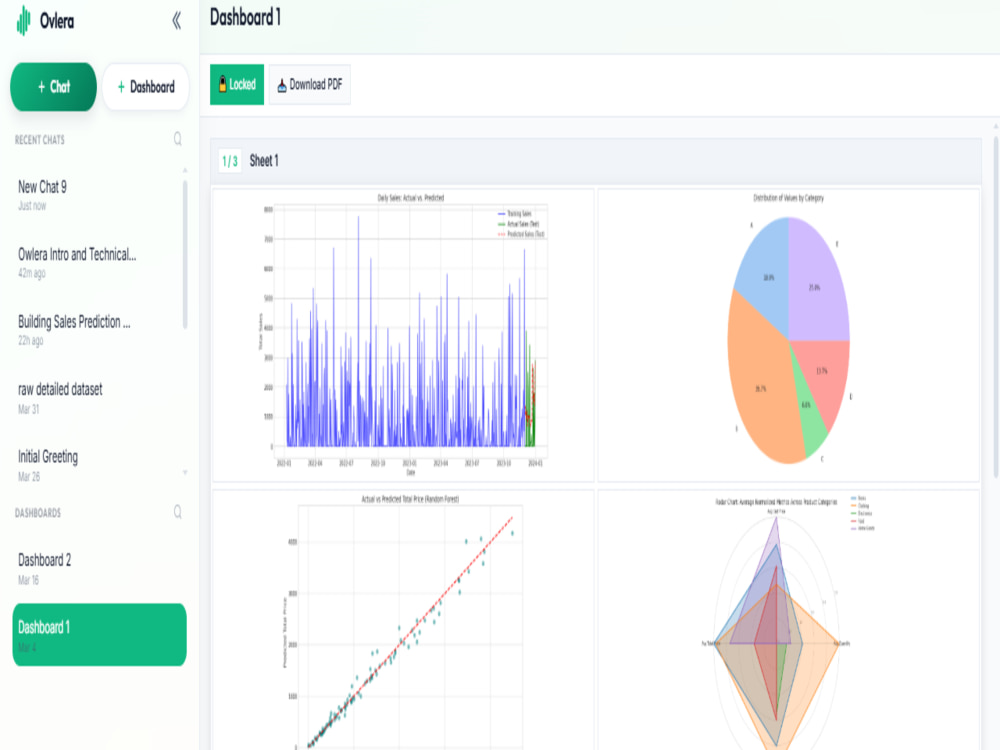The image size is (1000, 750).
Task: Toggle the Locked dashboard button
Action: tap(237, 84)
